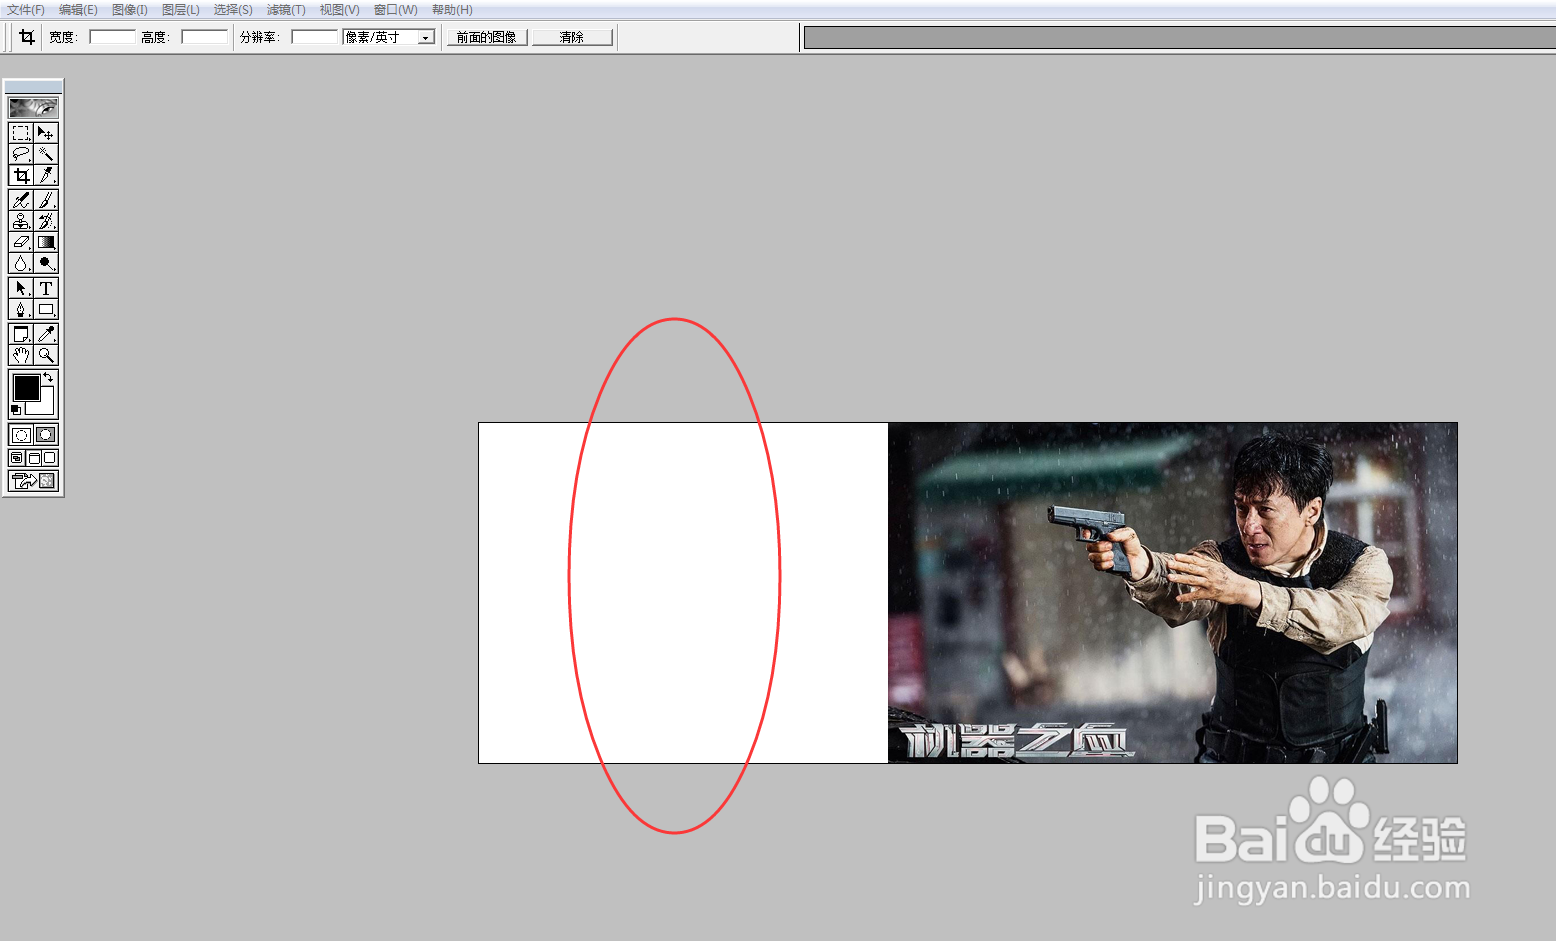Set Full Screen Mode without menu bar

(50, 458)
